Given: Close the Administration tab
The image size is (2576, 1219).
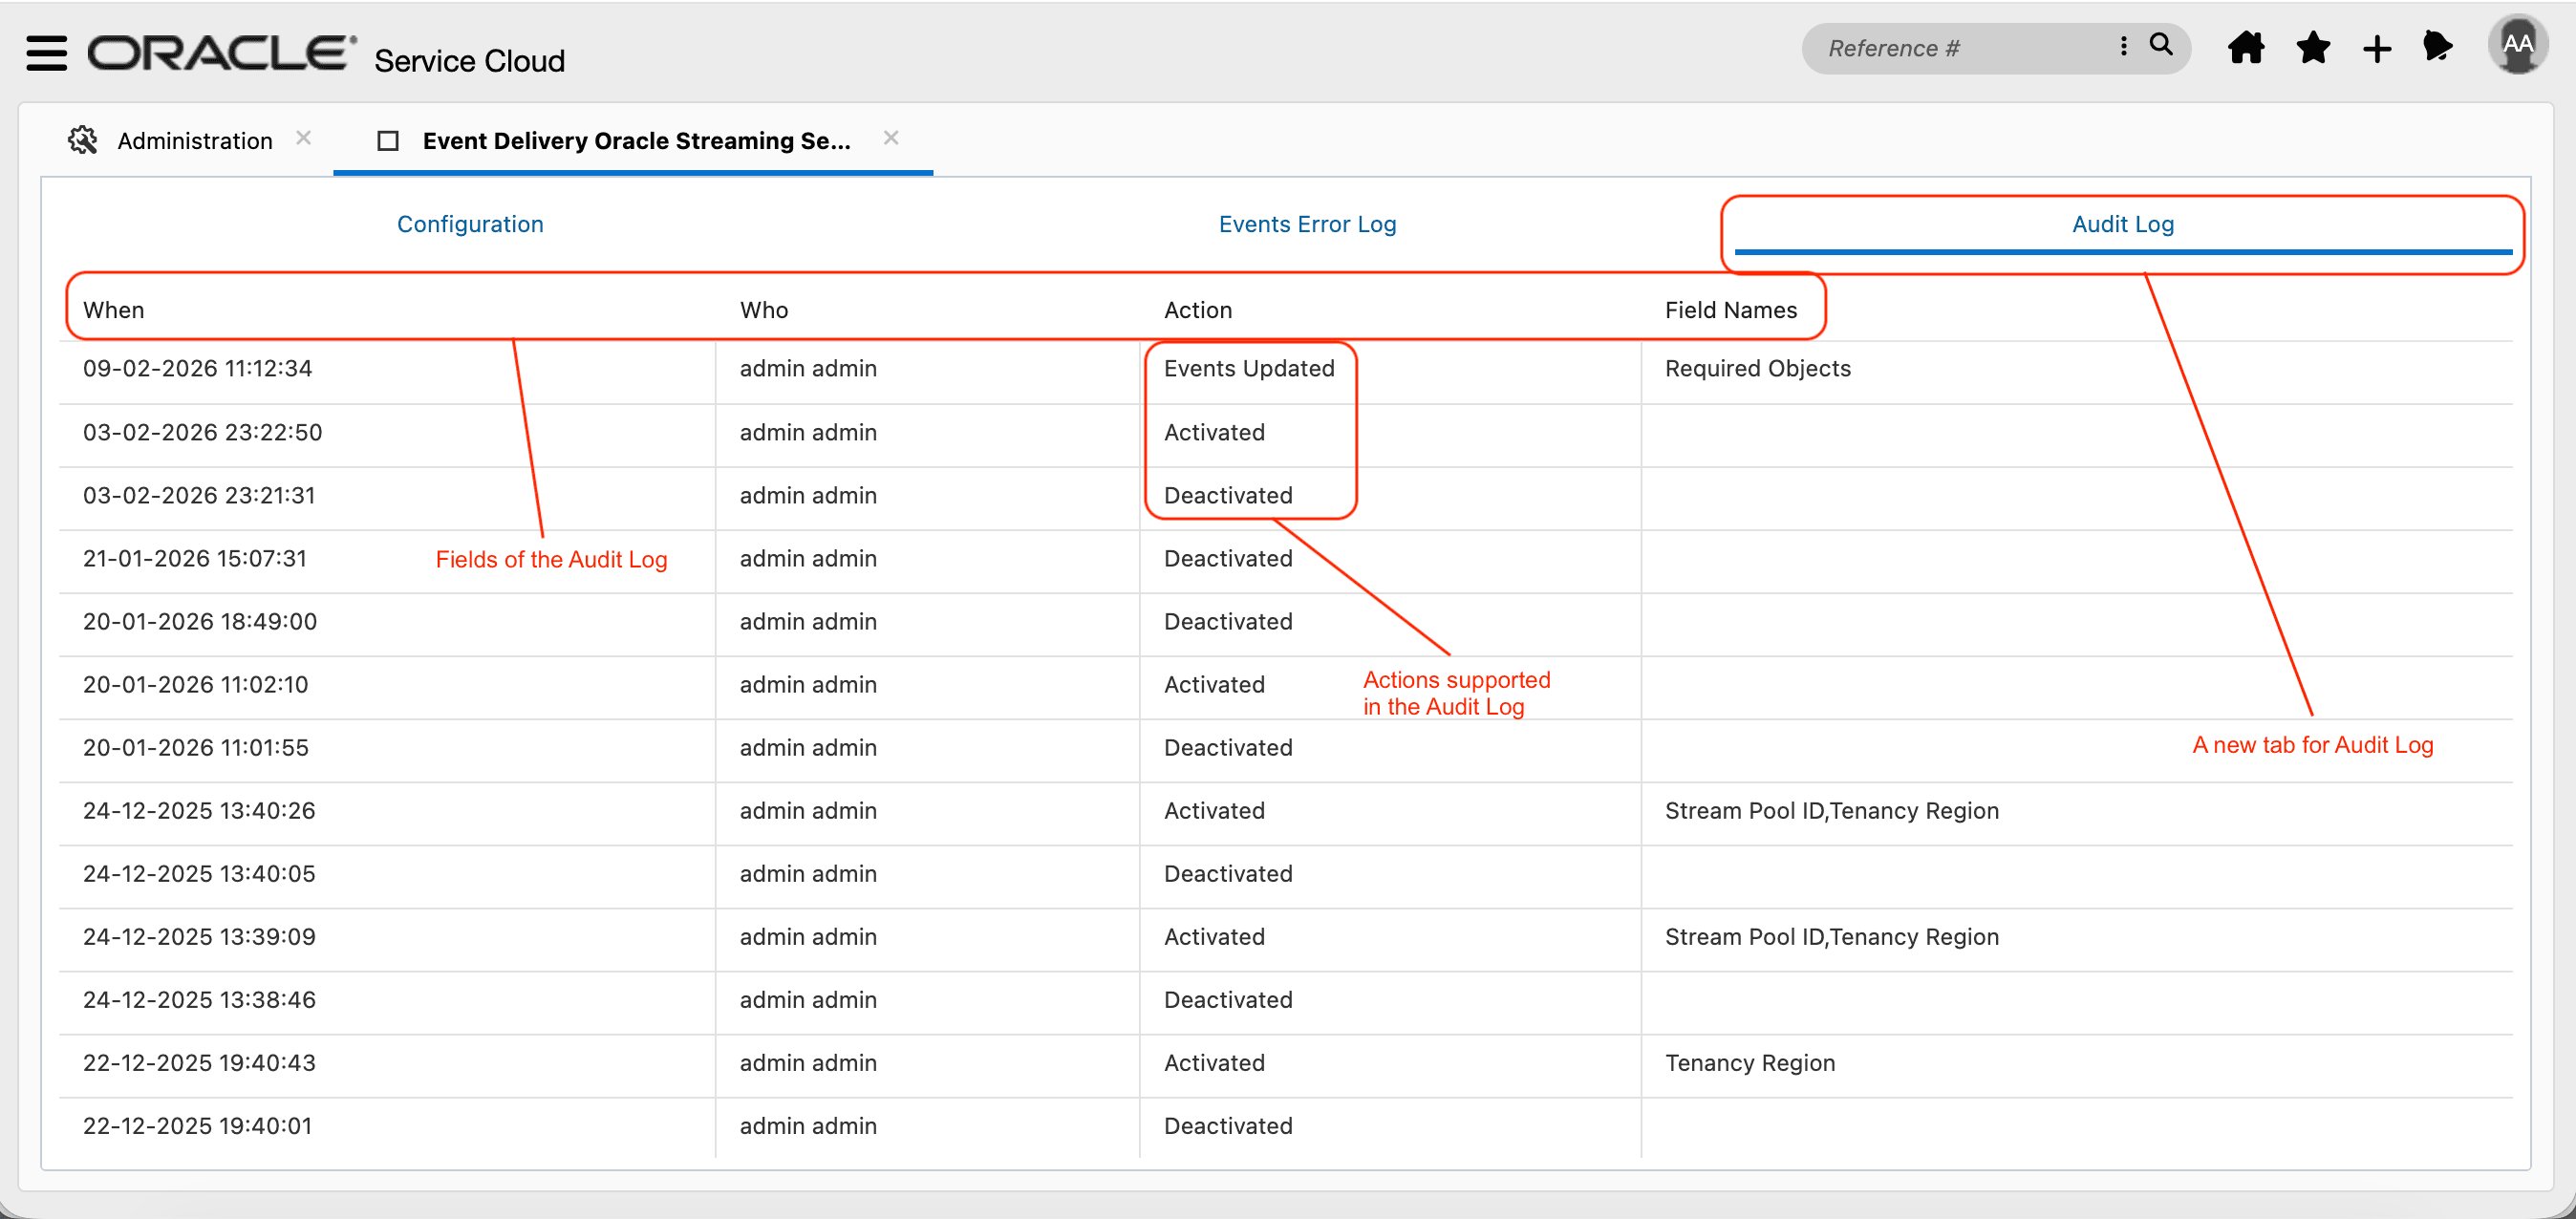Looking at the screenshot, I should 304,137.
